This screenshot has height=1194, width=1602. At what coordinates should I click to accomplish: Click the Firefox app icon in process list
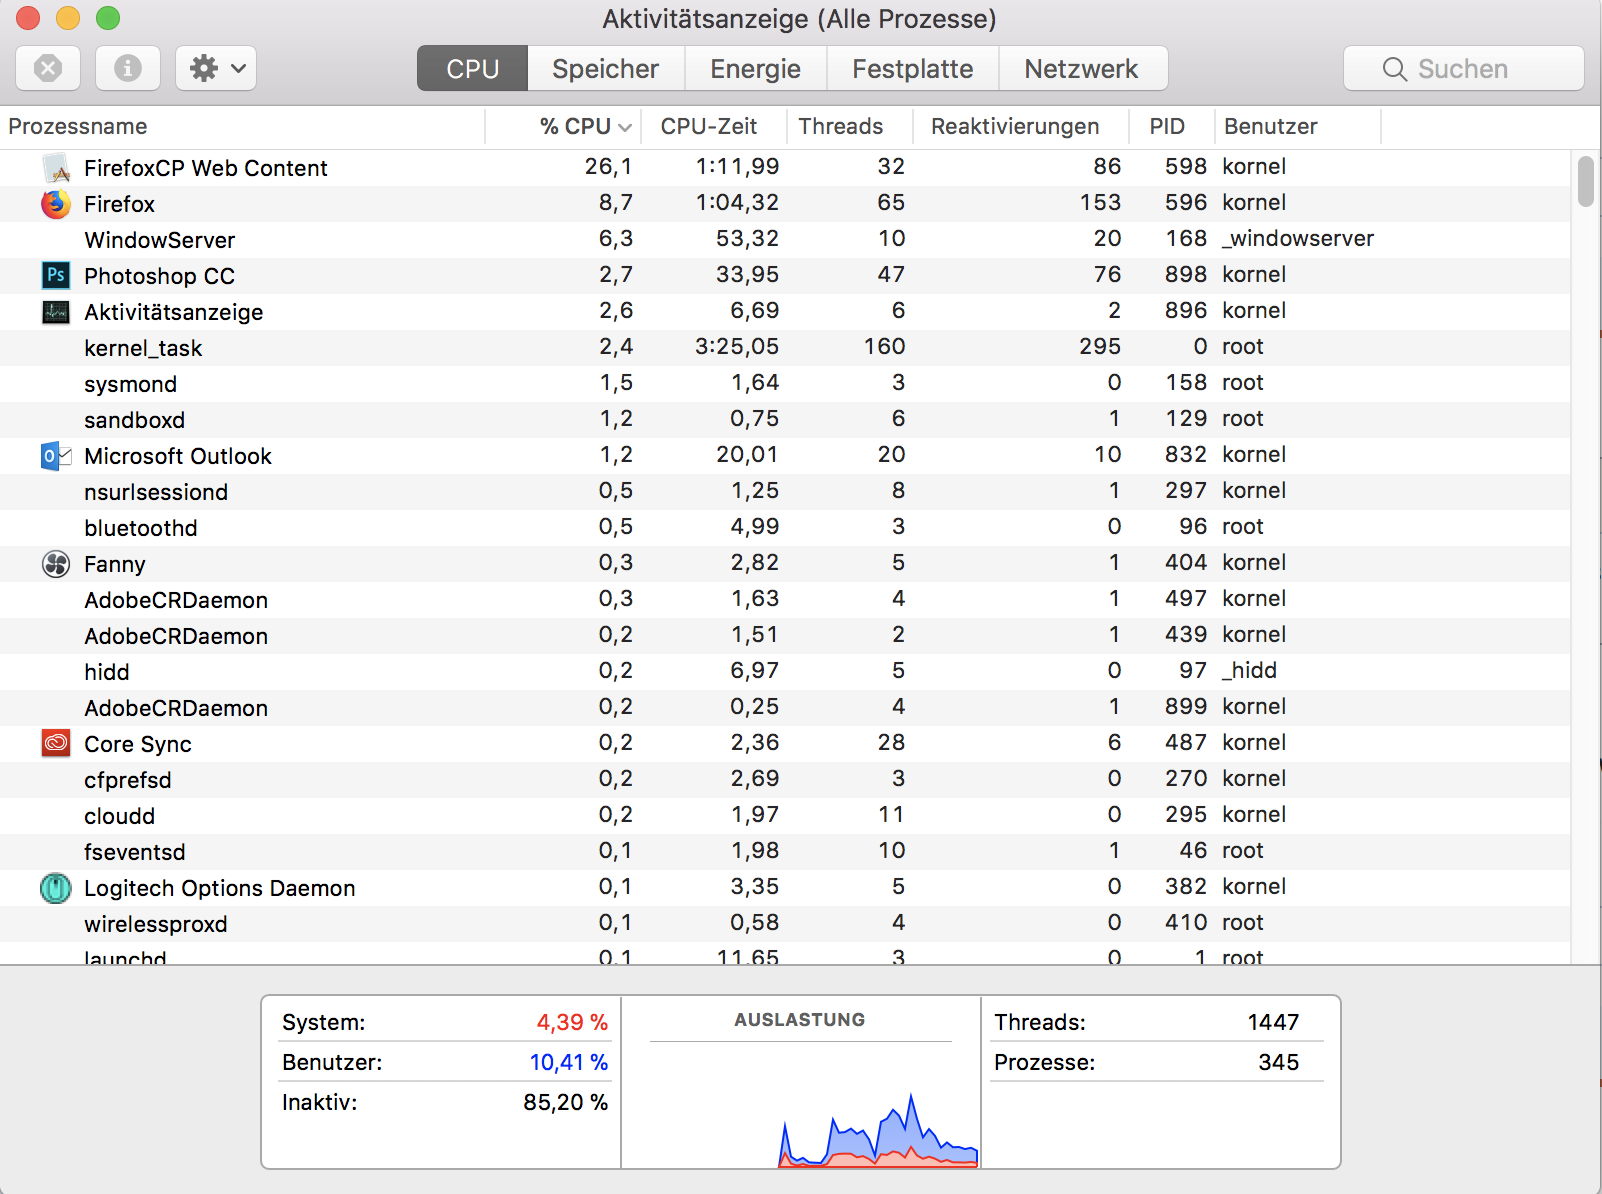pos(56,204)
